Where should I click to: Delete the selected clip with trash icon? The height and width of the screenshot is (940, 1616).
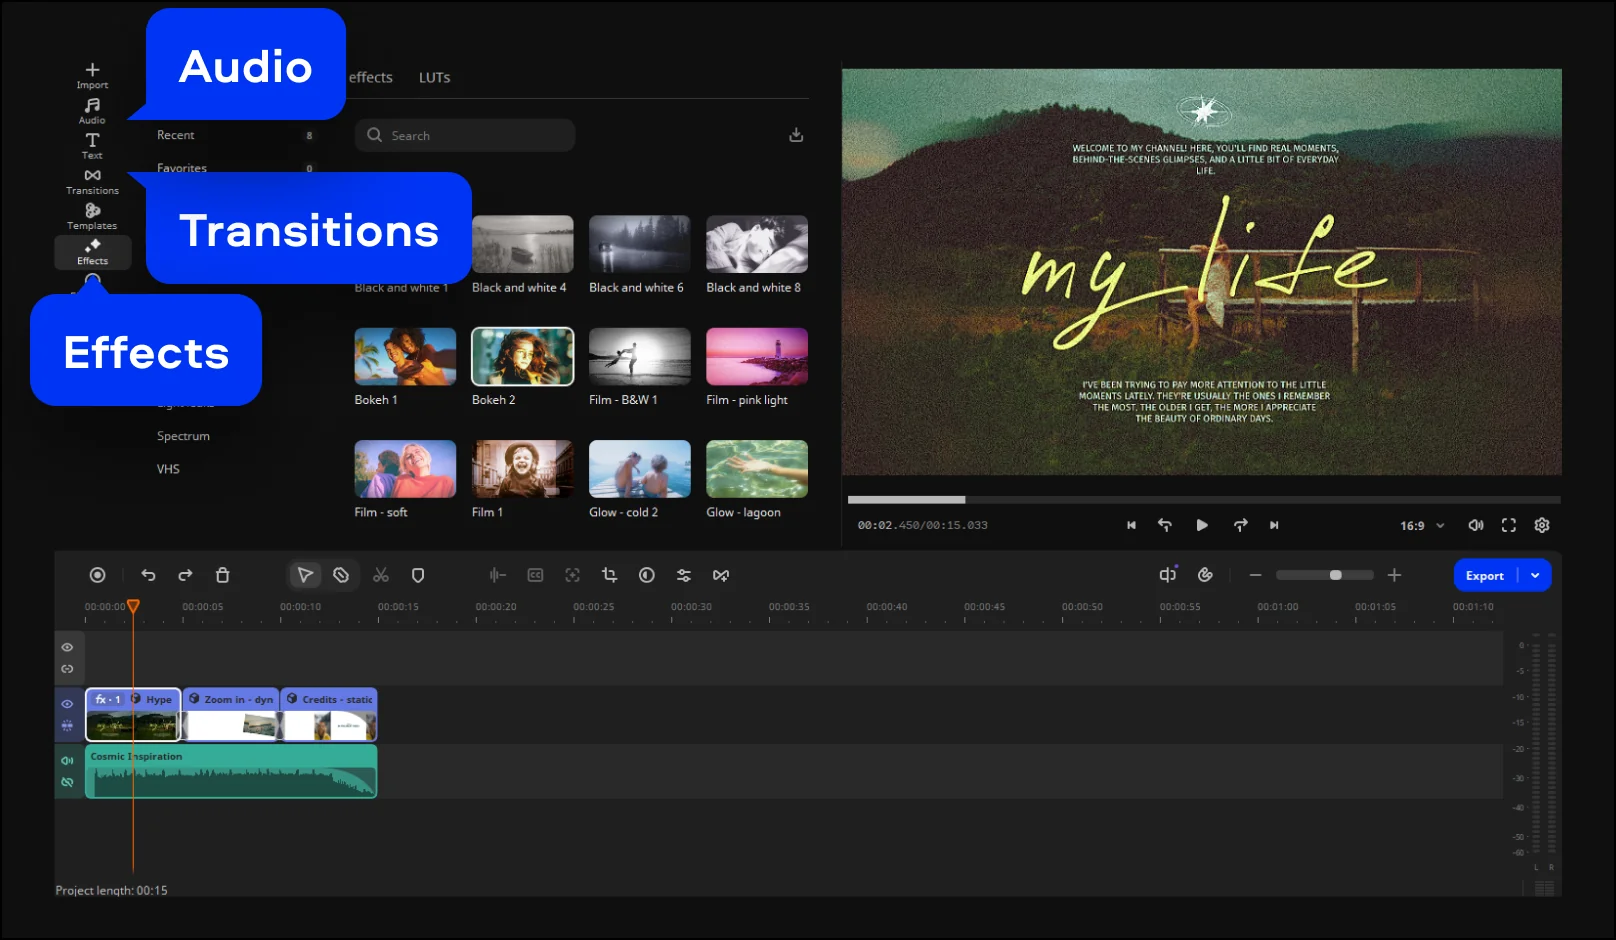223,575
